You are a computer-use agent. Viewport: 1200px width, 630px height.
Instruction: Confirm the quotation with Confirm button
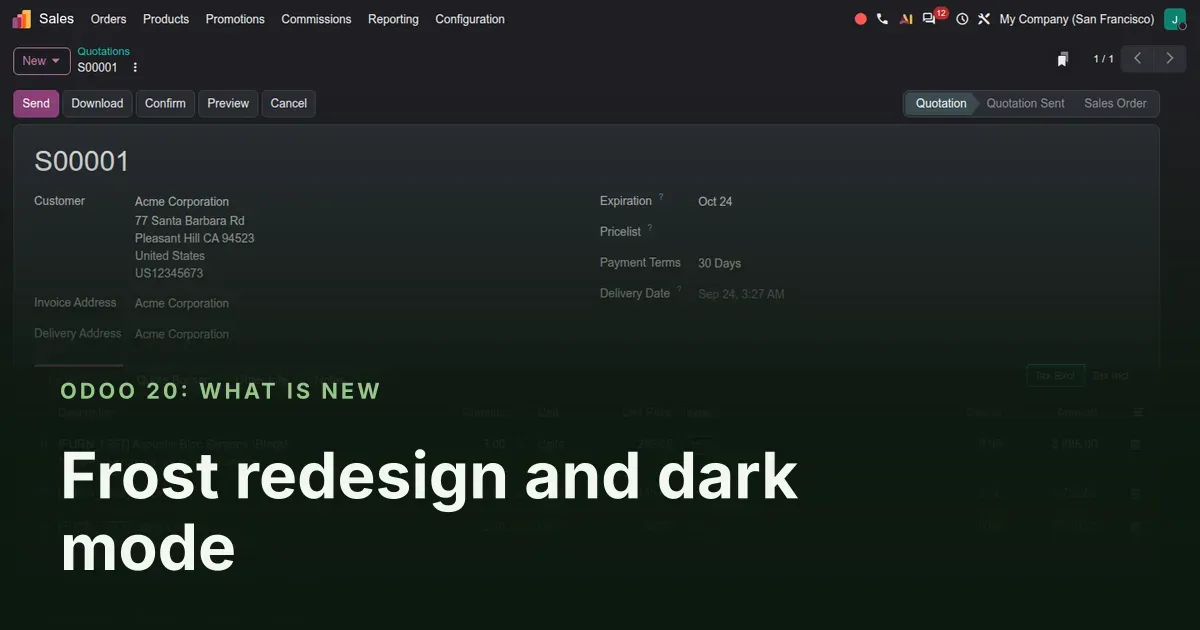(x=165, y=103)
